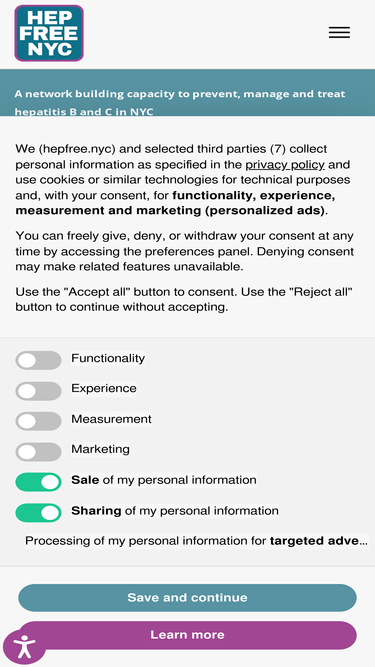Select the Functionality label text
The height and width of the screenshot is (667, 375).
[x=108, y=358]
